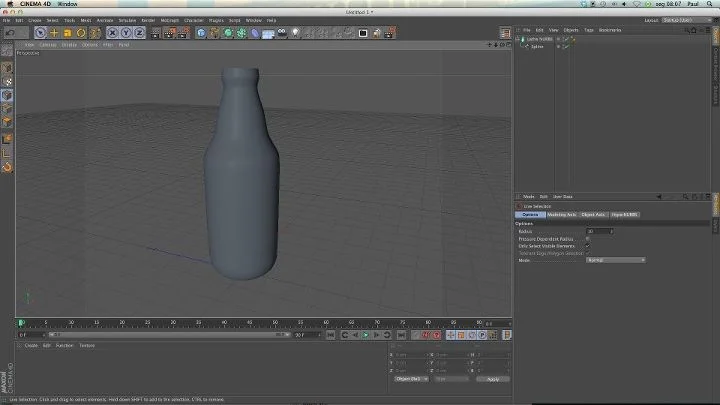The image size is (720, 405).
Task: Select the Spline child object
Action: 537,47
